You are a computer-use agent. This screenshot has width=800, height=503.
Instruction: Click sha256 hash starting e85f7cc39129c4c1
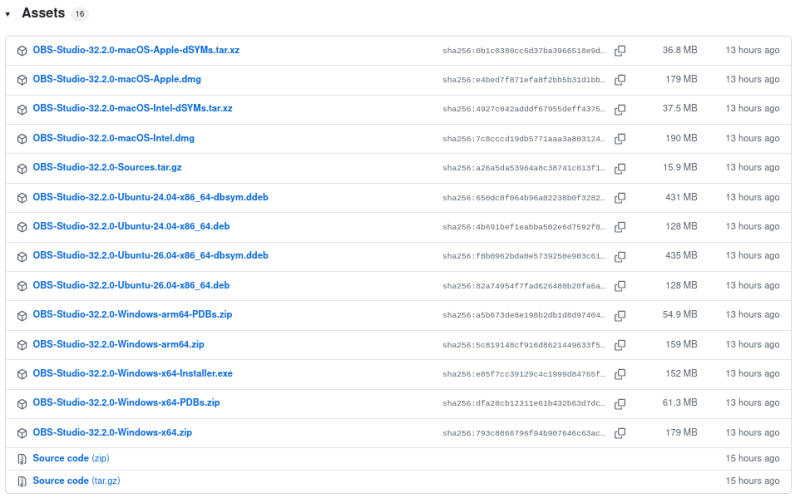[x=523, y=374]
